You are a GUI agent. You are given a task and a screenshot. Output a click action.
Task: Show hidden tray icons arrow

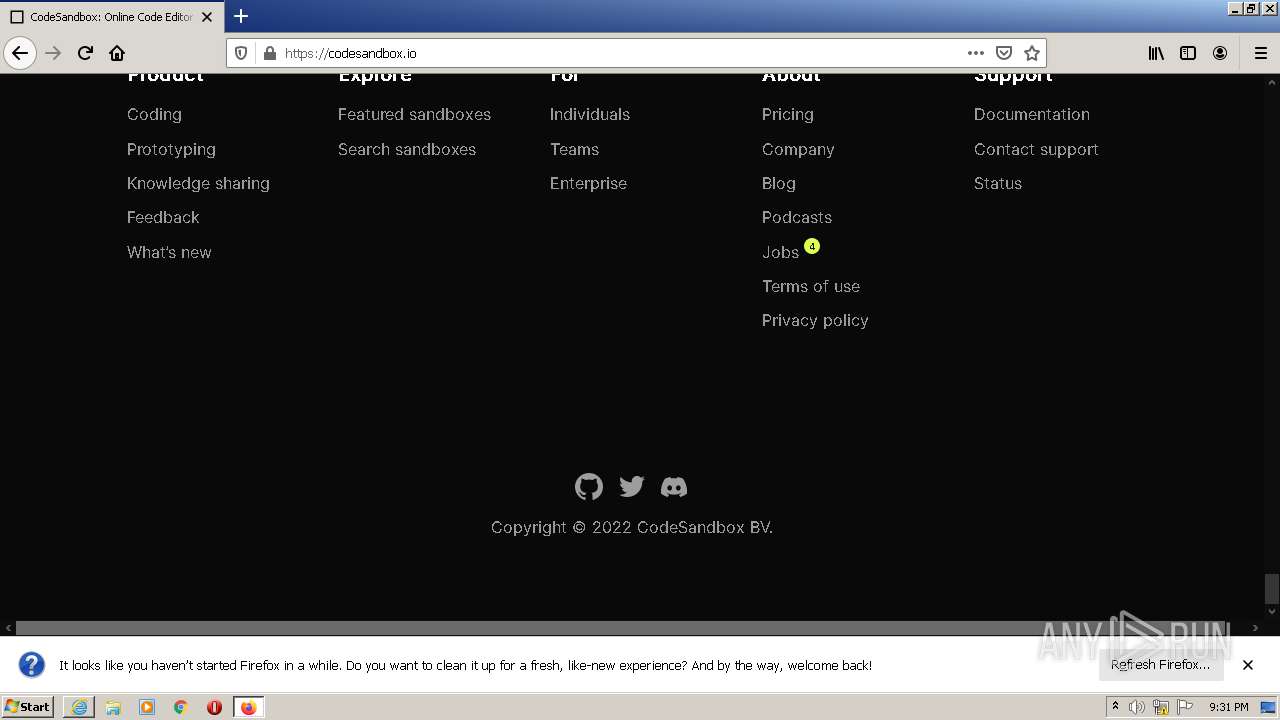(x=1115, y=707)
